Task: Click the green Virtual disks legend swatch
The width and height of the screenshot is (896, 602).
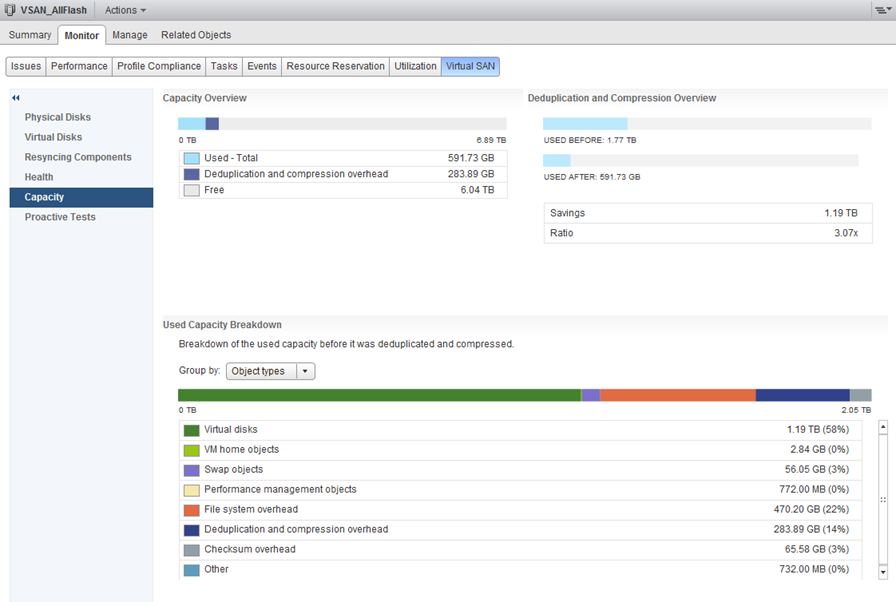Action: tap(192, 430)
